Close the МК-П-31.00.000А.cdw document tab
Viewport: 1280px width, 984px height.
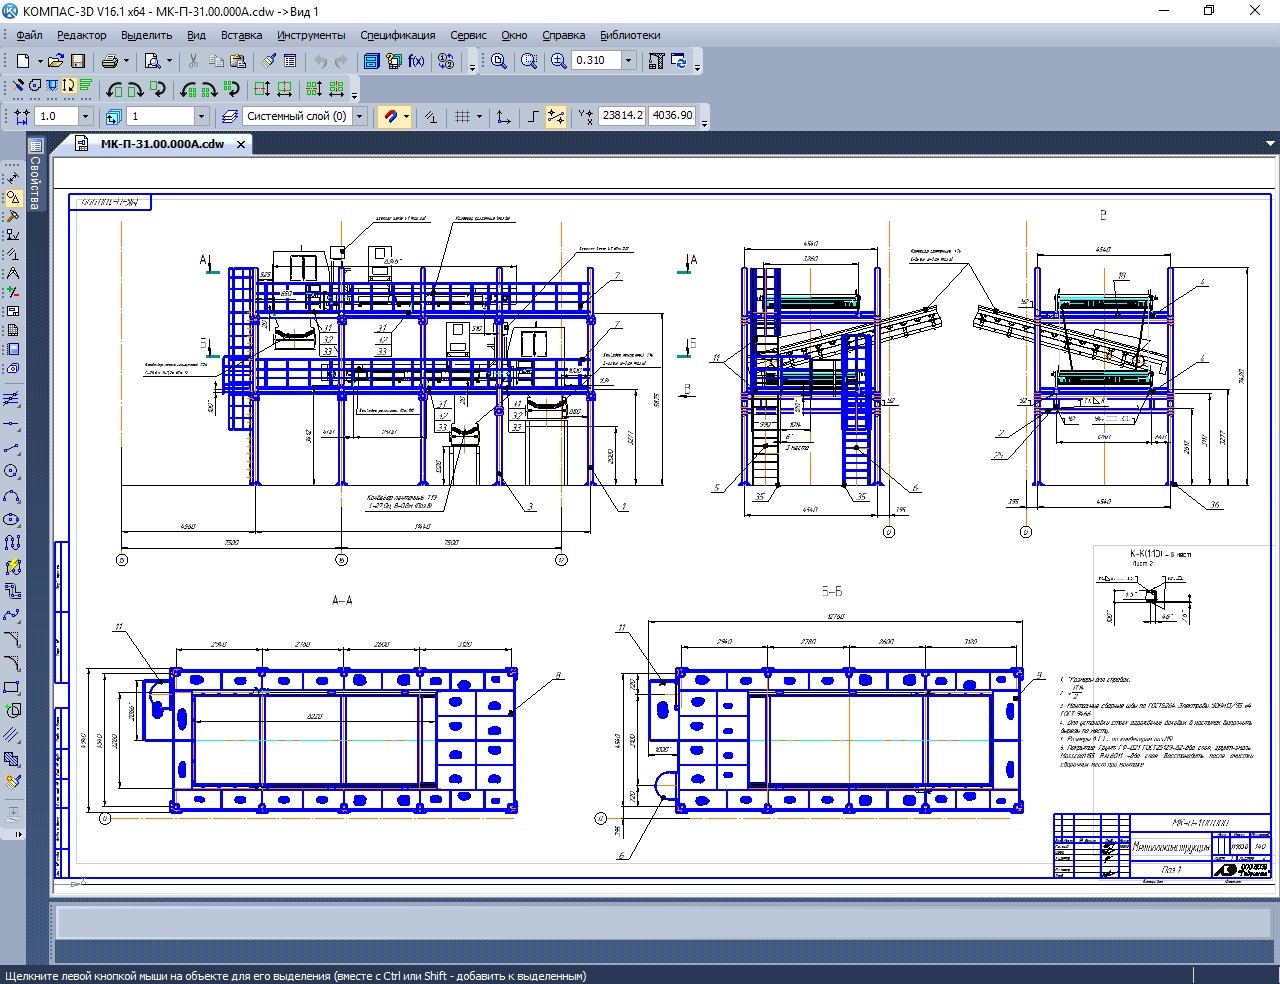(241, 144)
